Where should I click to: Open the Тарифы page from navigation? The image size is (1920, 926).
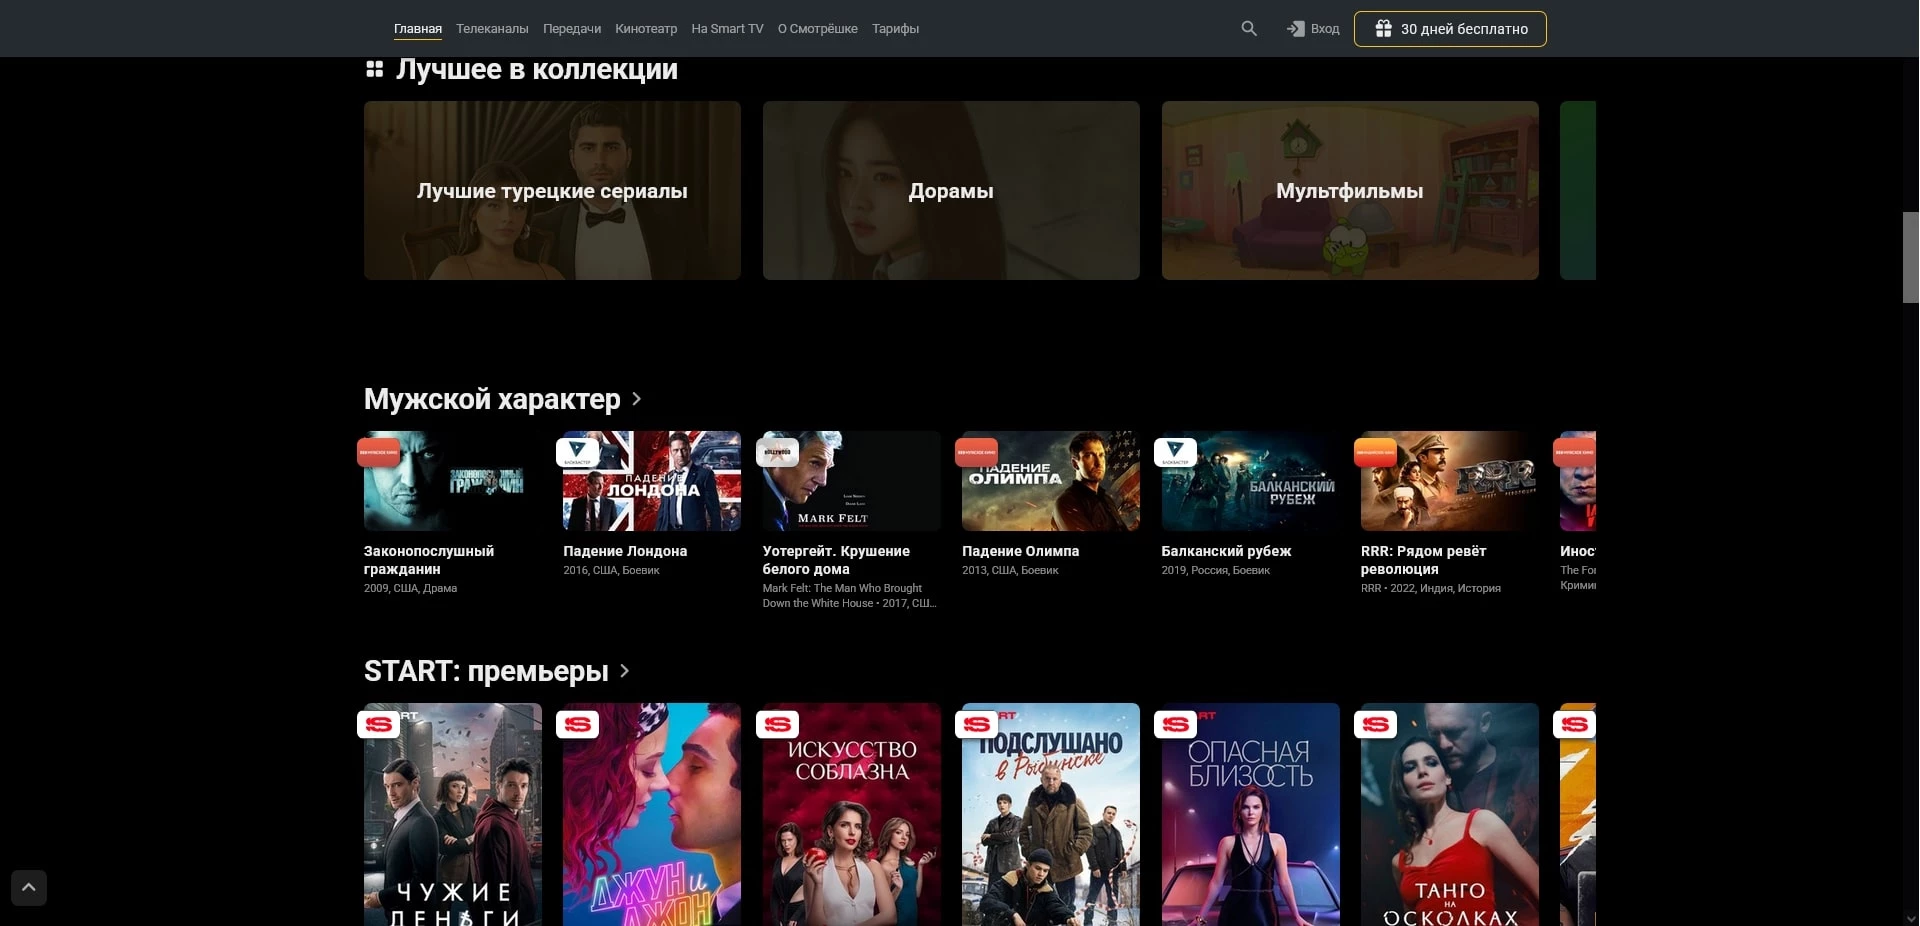895,29
